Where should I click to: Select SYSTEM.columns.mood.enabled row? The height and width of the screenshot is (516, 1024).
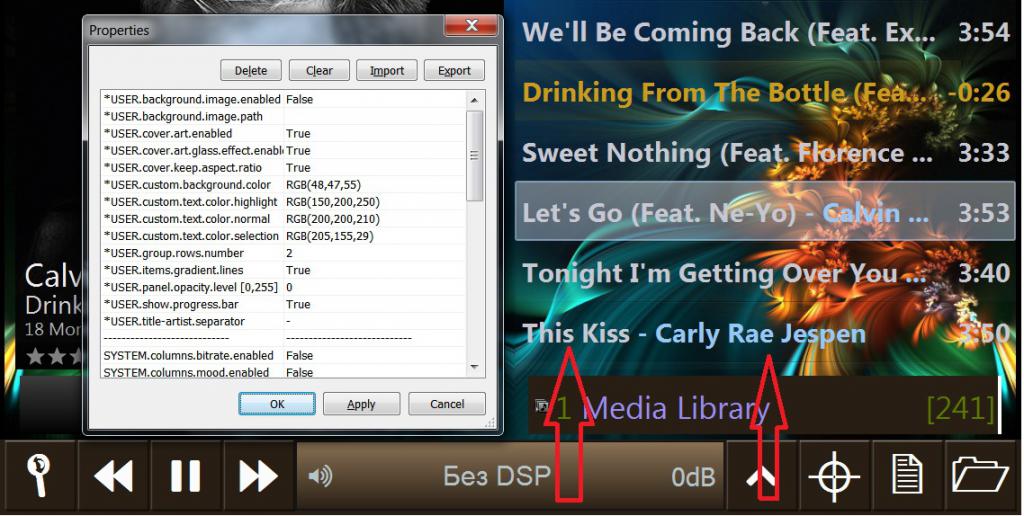[x=283, y=372]
